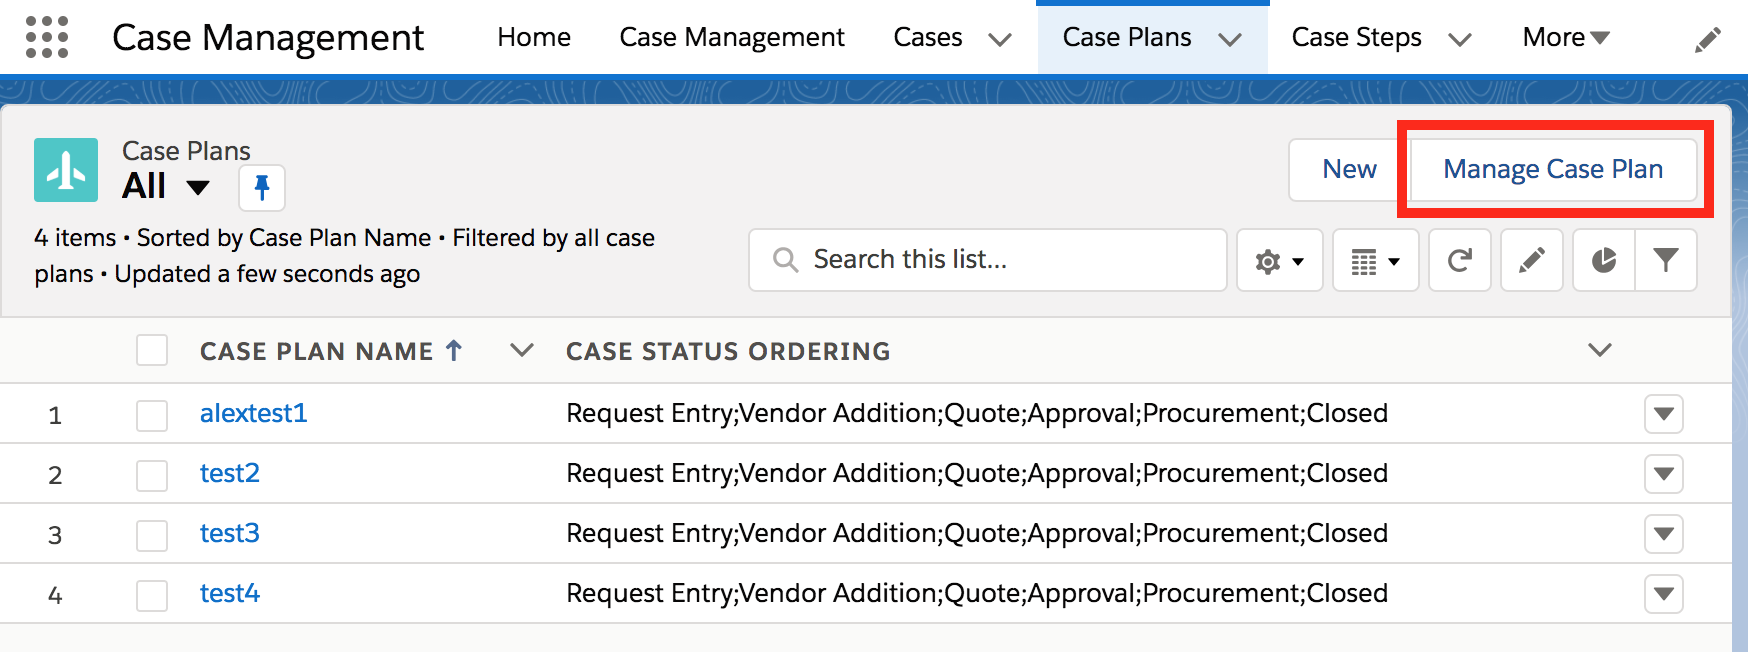Click the navigation bar edit pencil icon

point(1709,36)
